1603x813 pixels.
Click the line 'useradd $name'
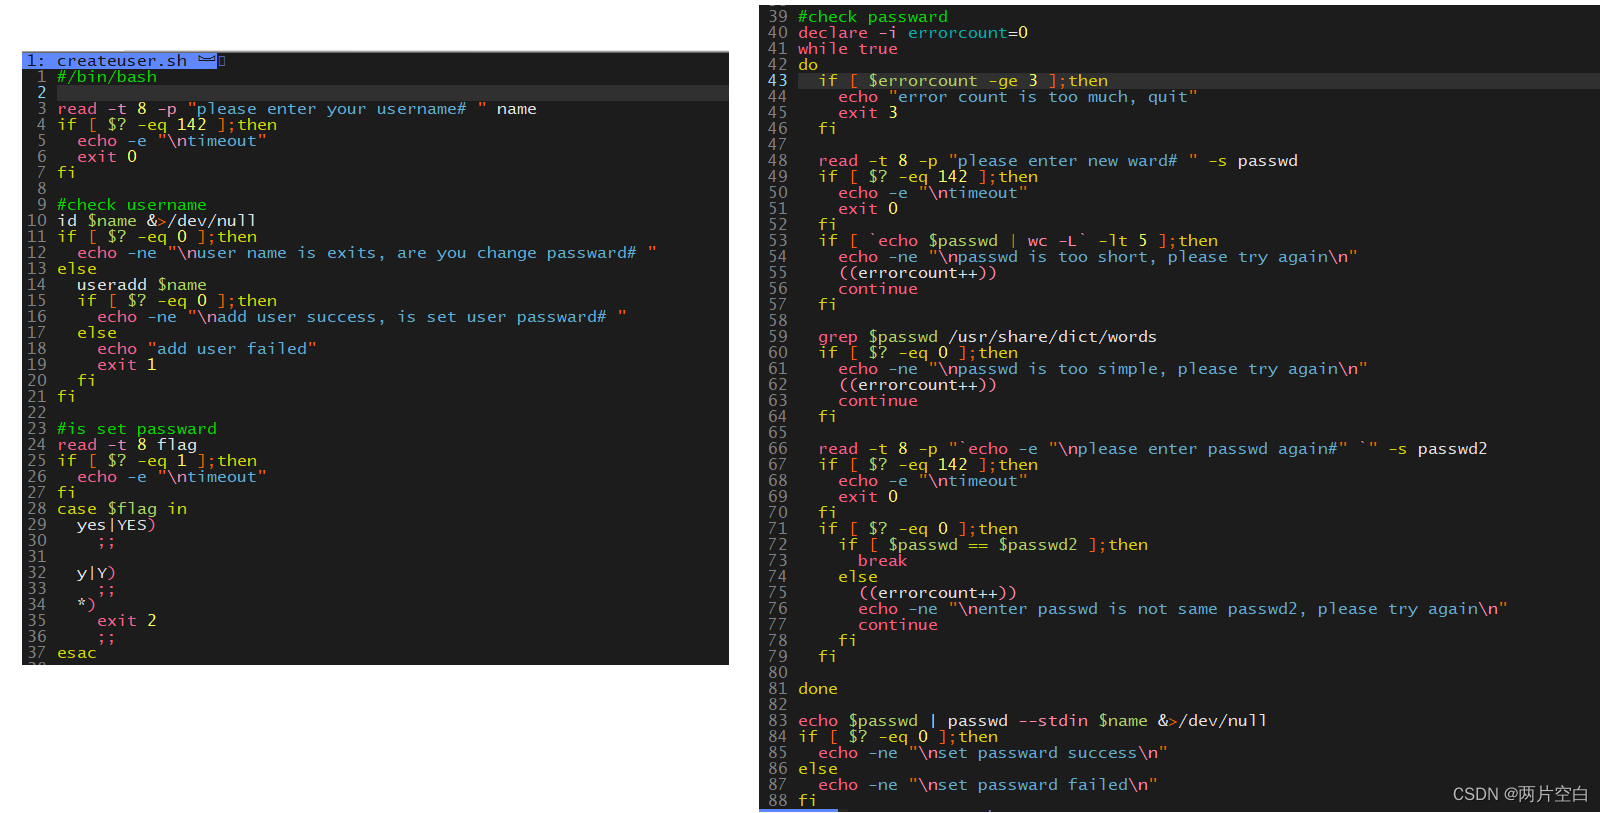142,285
